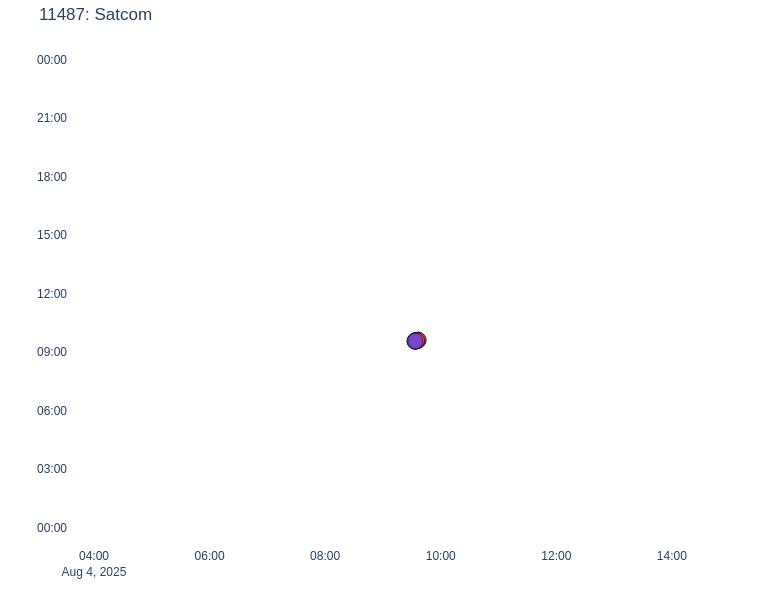
Task: Select the 18:00 y-axis tick label
Action: pos(52,177)
